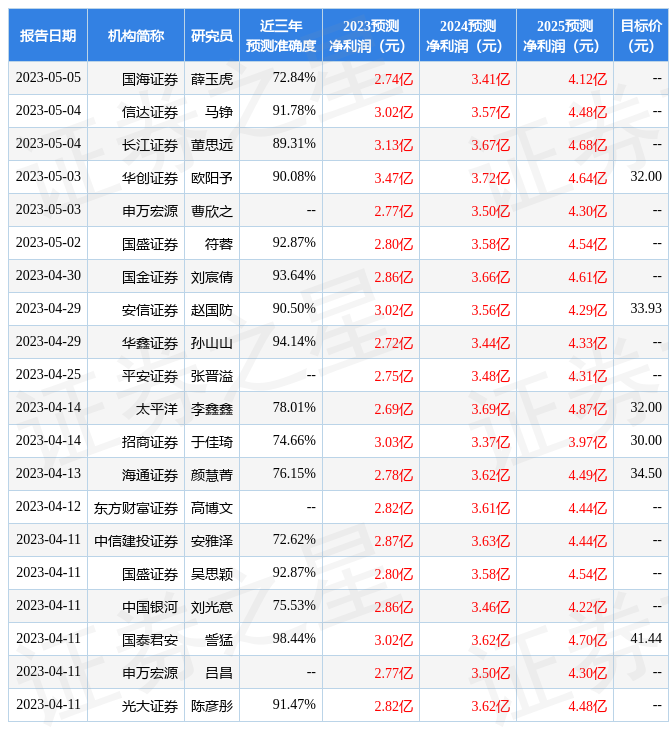Click the 近三年预测准确度 column header

click(281, 35)
